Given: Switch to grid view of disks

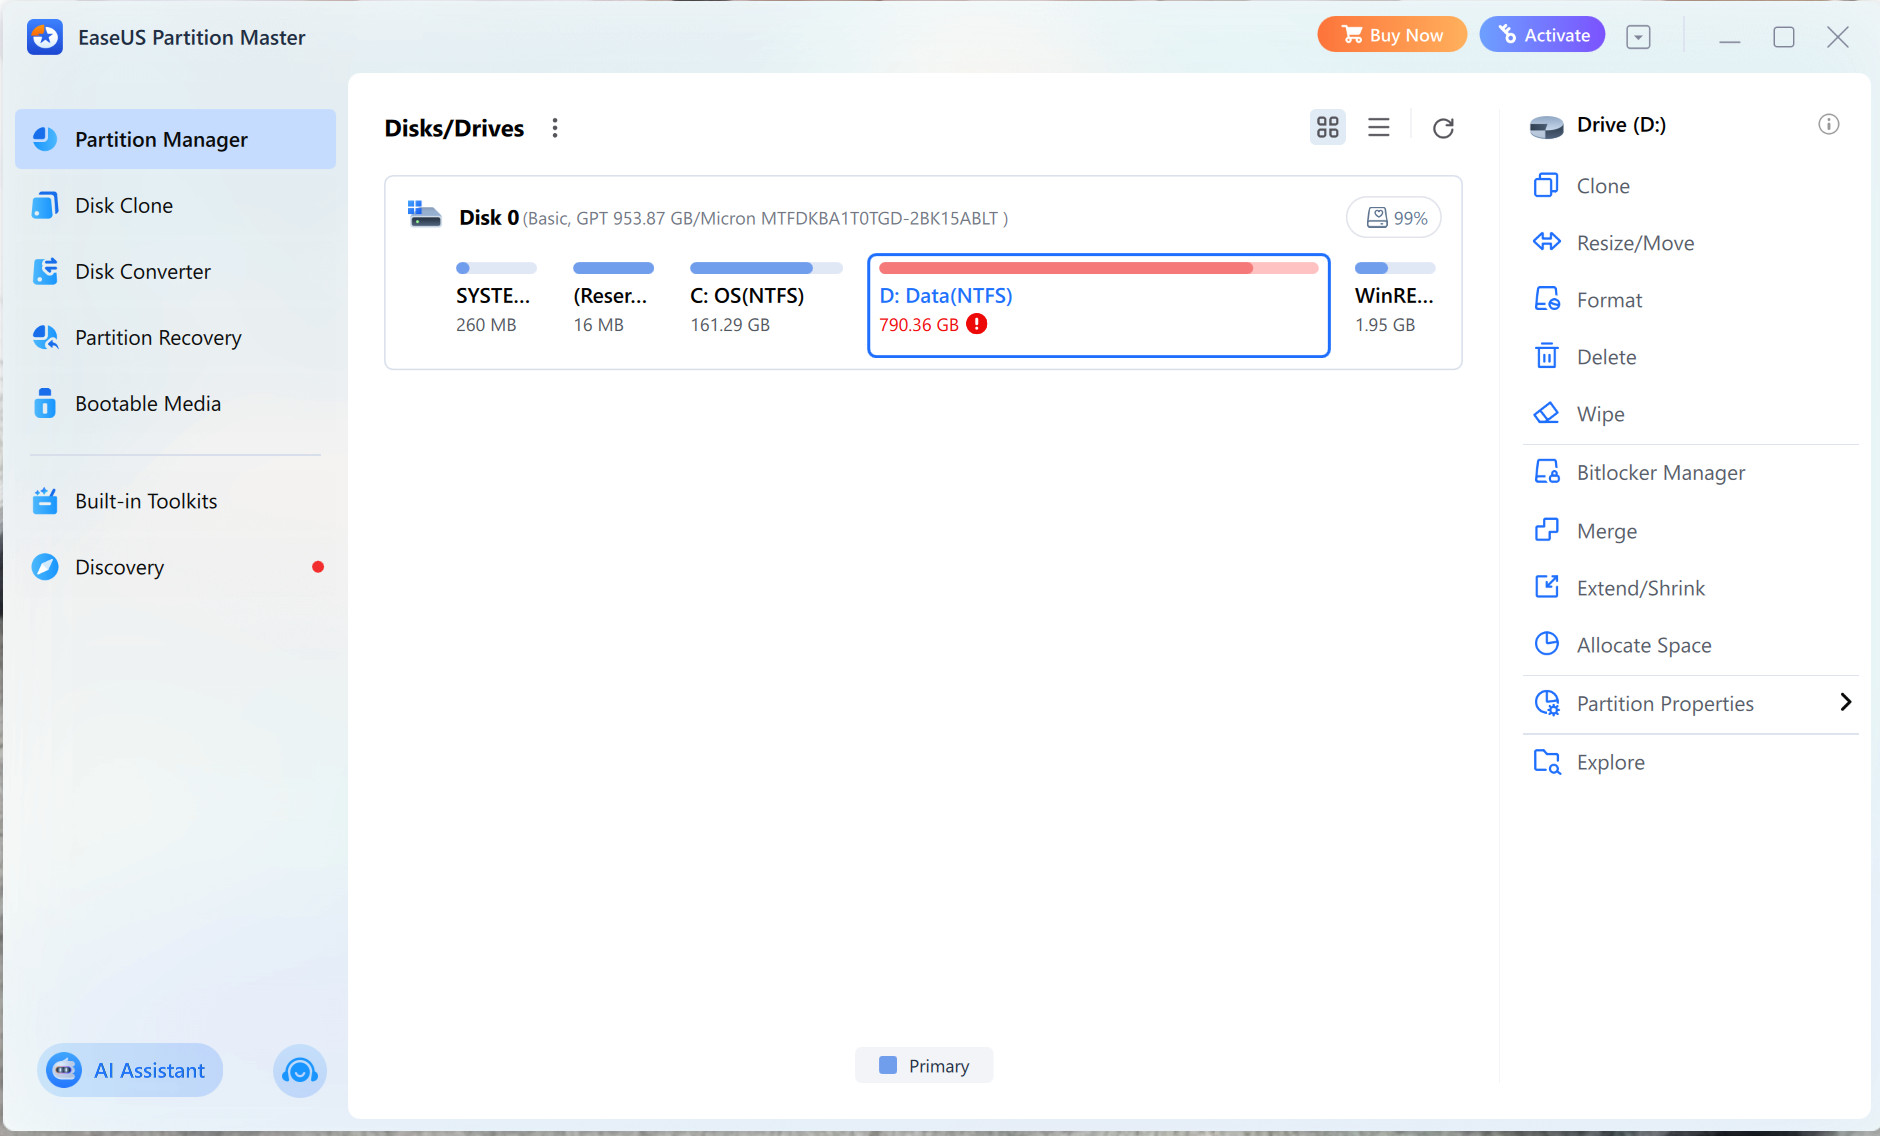Looking at the screenshot, I should pyautogui.click(x=1328, y=127).
